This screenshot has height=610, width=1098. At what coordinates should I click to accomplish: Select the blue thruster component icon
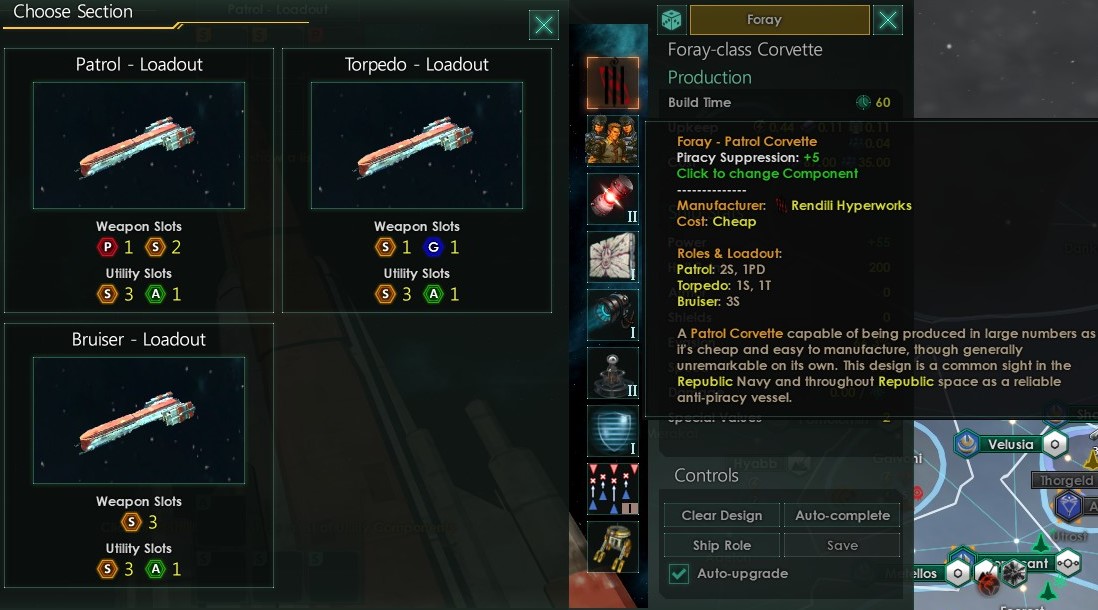point(613,315)
